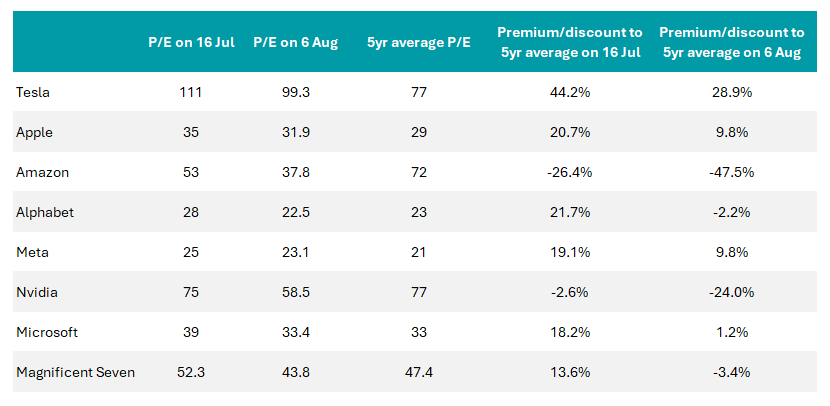This screenshot has width=830, height=406.
Task: Click Amazon's -47.5% discount cell
Action: click(731, 171)
